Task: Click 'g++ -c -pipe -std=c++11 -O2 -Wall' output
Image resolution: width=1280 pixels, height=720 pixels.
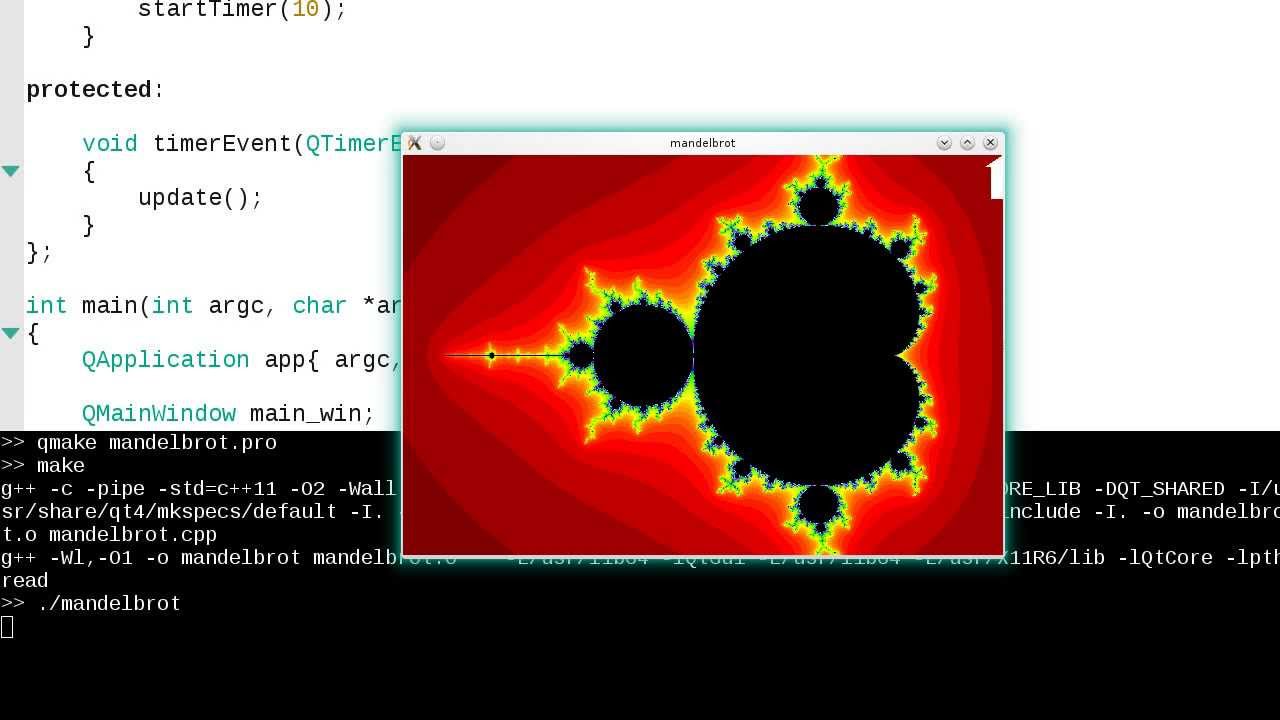Action: point(199,489)
